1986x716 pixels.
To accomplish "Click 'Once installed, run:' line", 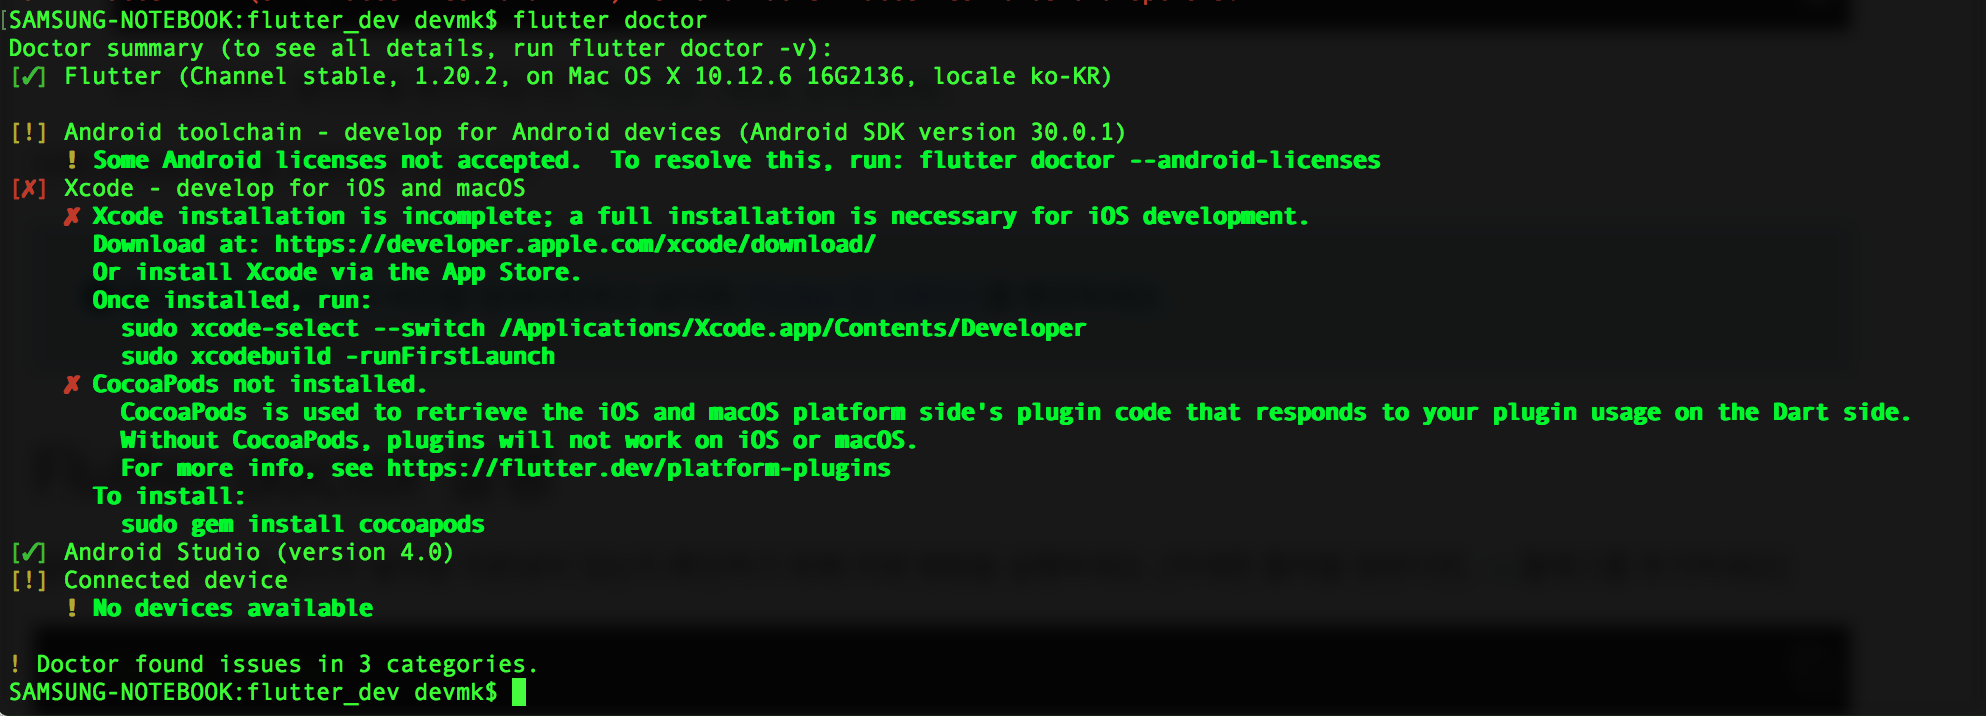I will click(x=232, y=300).
